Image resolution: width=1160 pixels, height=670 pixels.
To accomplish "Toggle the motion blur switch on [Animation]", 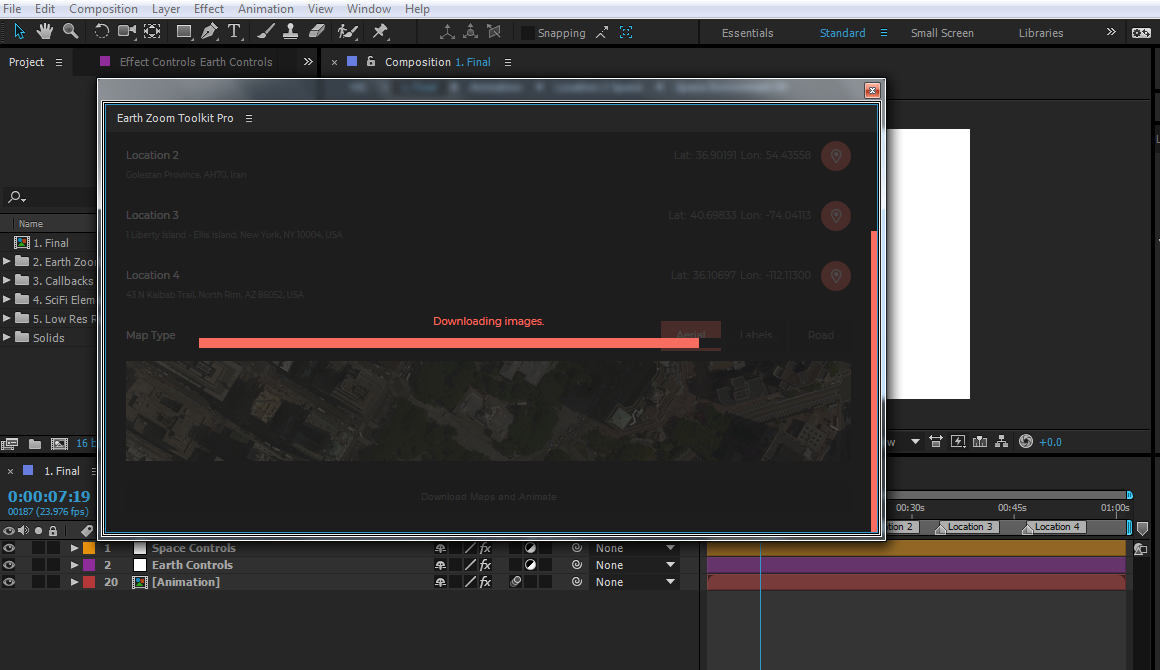I will coord(516,582).
